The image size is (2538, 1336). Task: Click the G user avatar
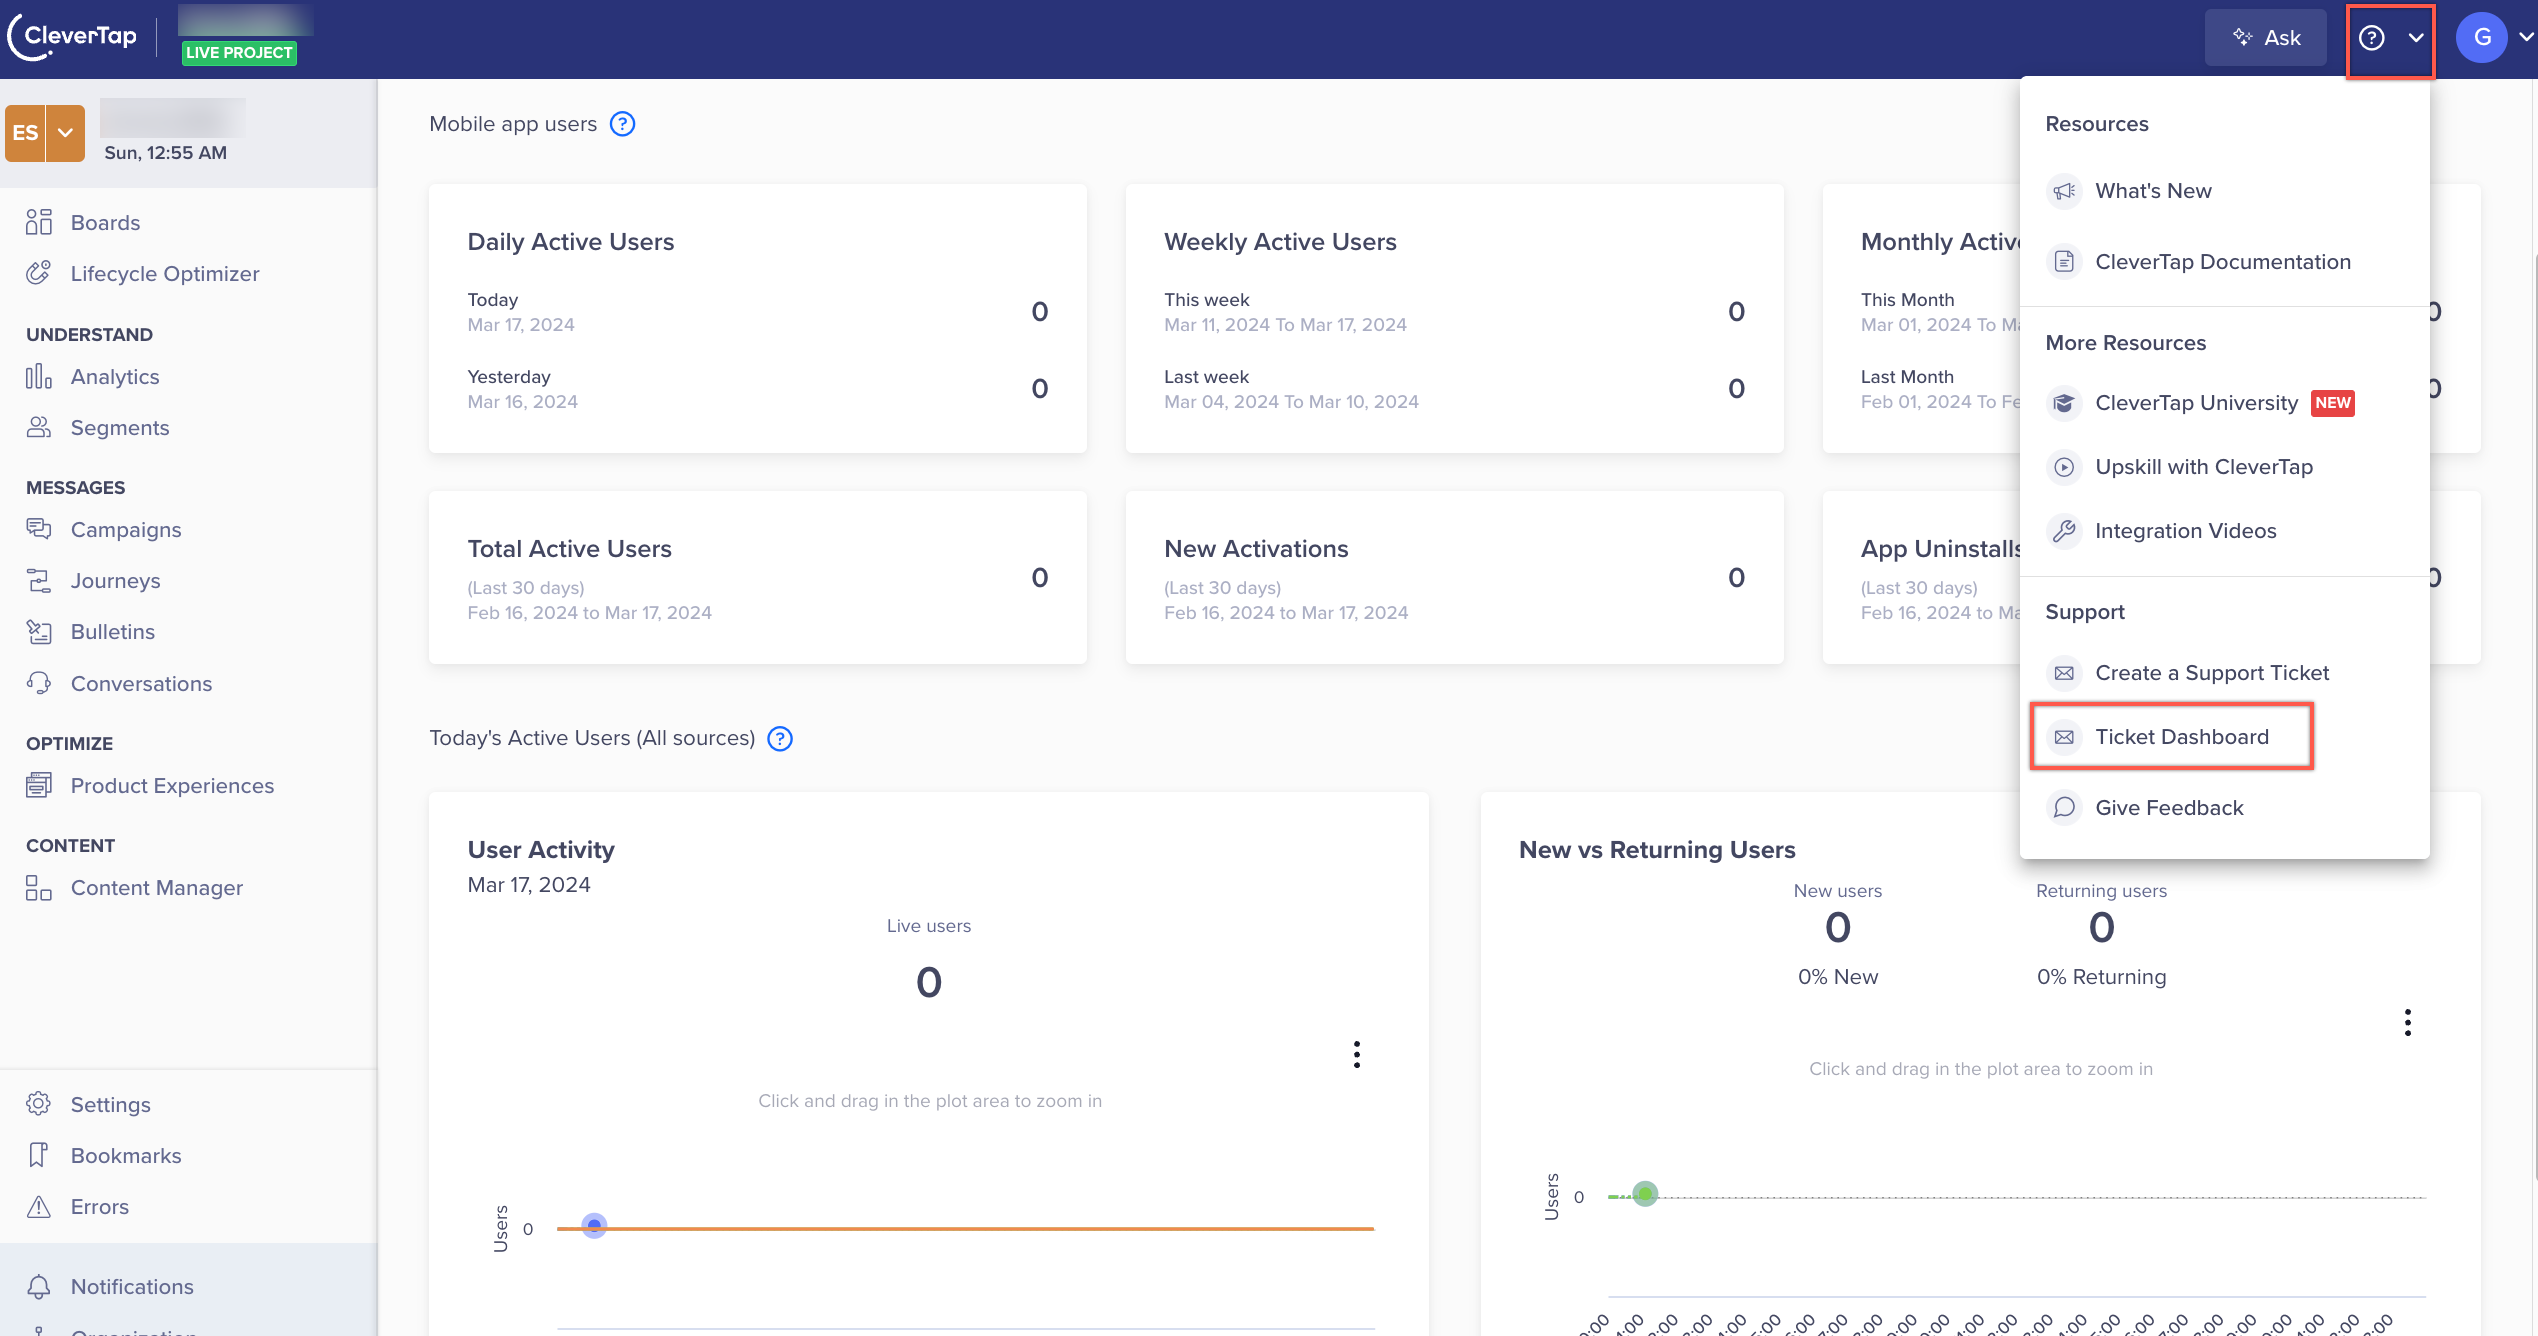point(2482,38)
